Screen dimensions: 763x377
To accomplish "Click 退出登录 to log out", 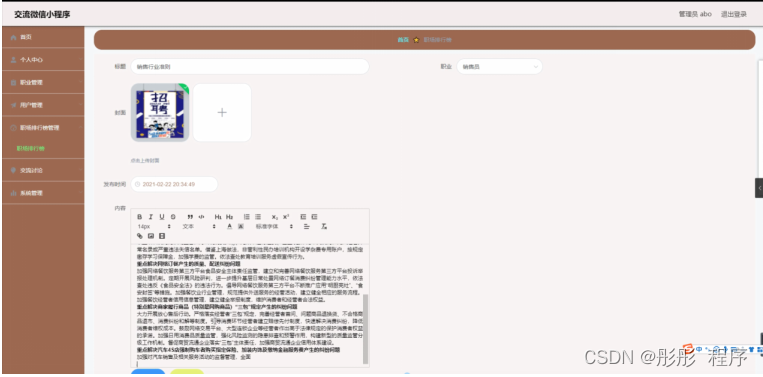I will pos(734,14).
